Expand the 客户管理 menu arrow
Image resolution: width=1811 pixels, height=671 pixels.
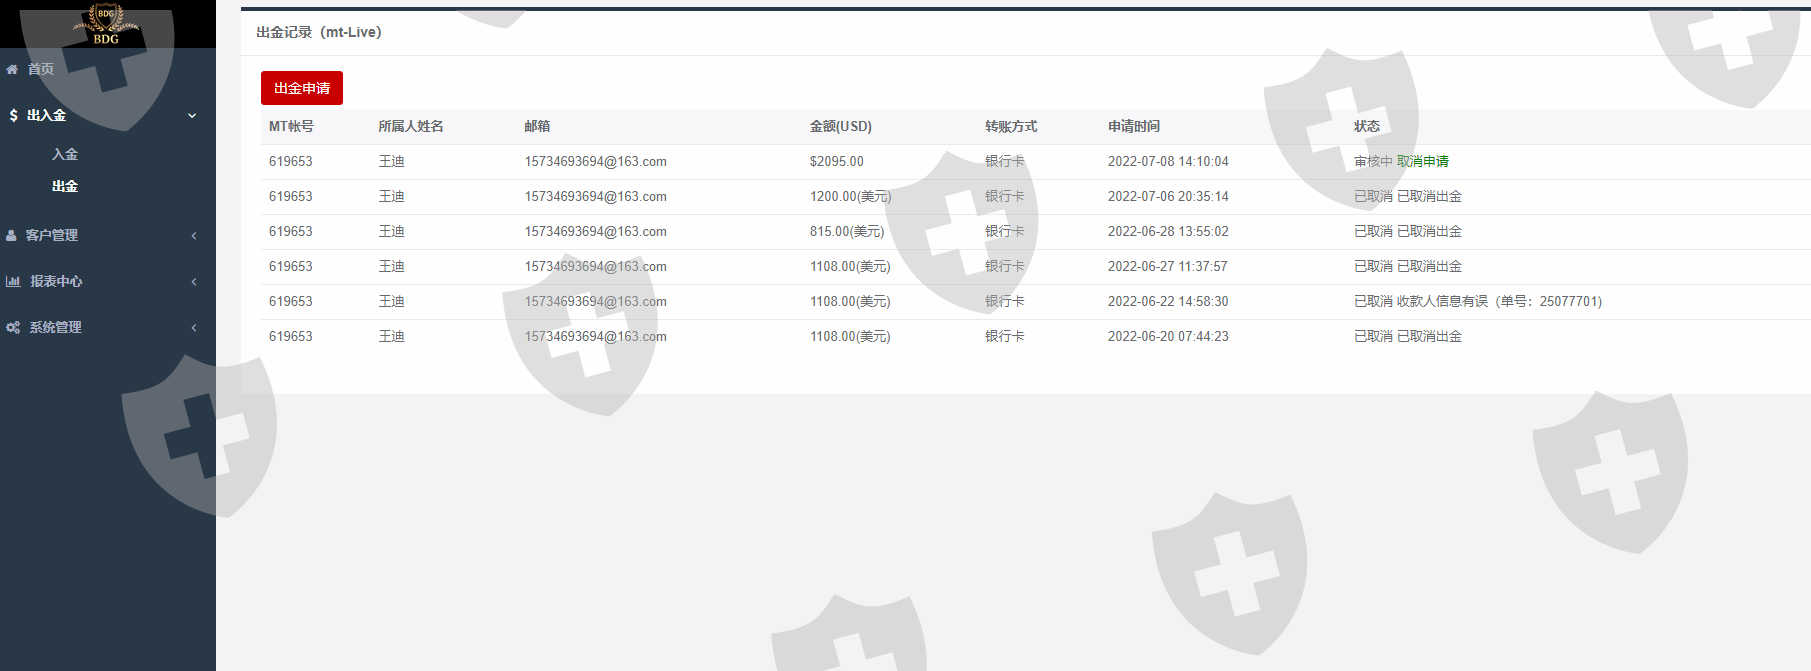tap(194, 236)
